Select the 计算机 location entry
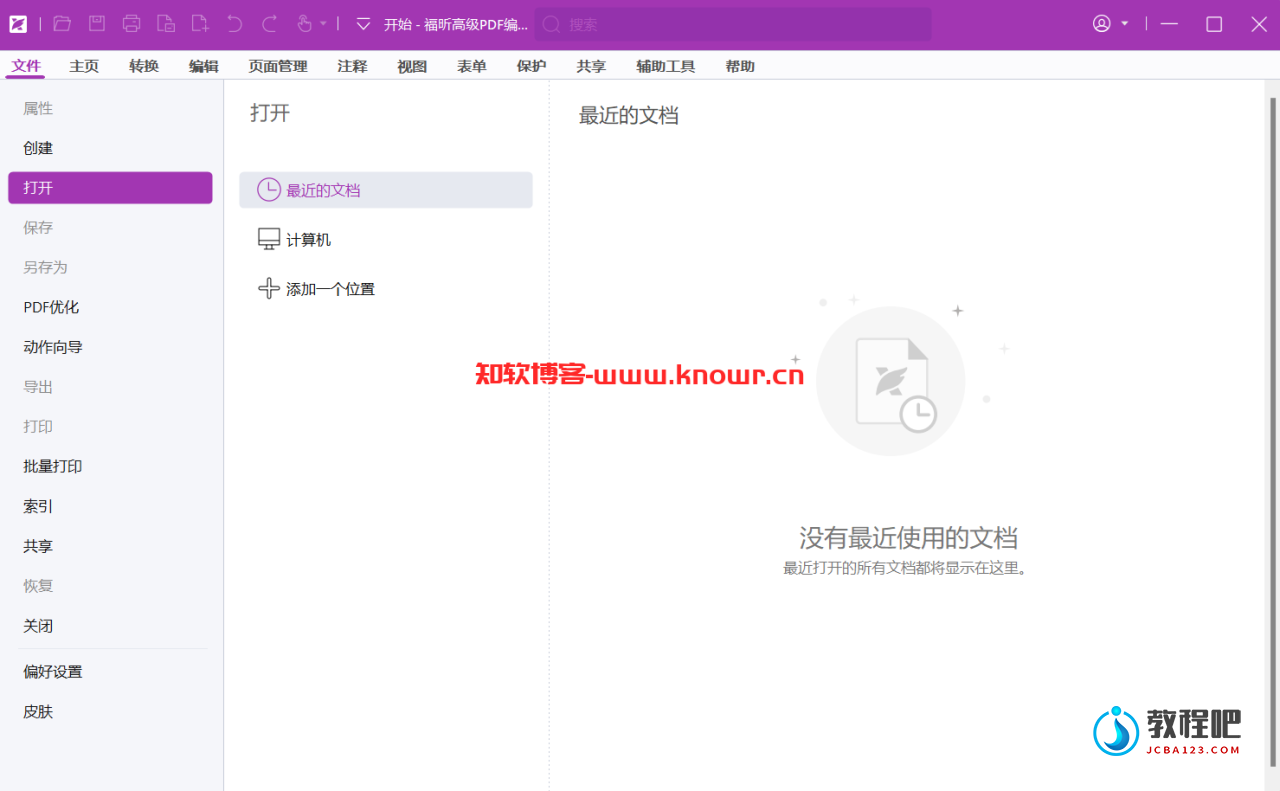This screenshot has height=791, width=1280. point(386,240)
